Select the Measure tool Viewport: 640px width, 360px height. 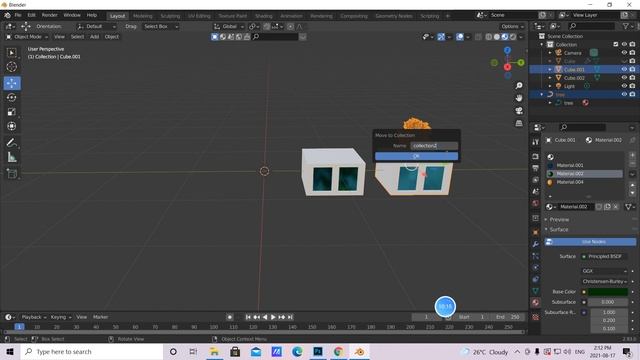(x=11, y=157)
